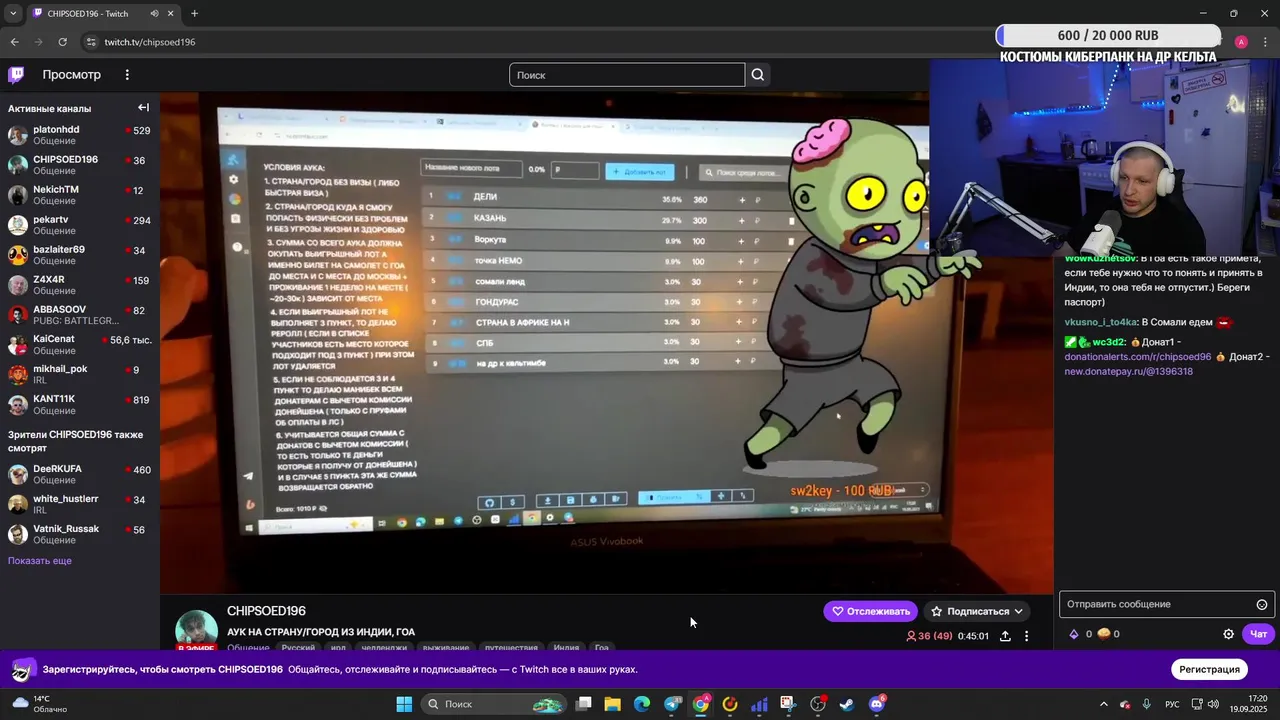This screenshot has width=1280, height=720.
Task: Click the Windows taskbar Поиск search box
Action: [494, 704]
